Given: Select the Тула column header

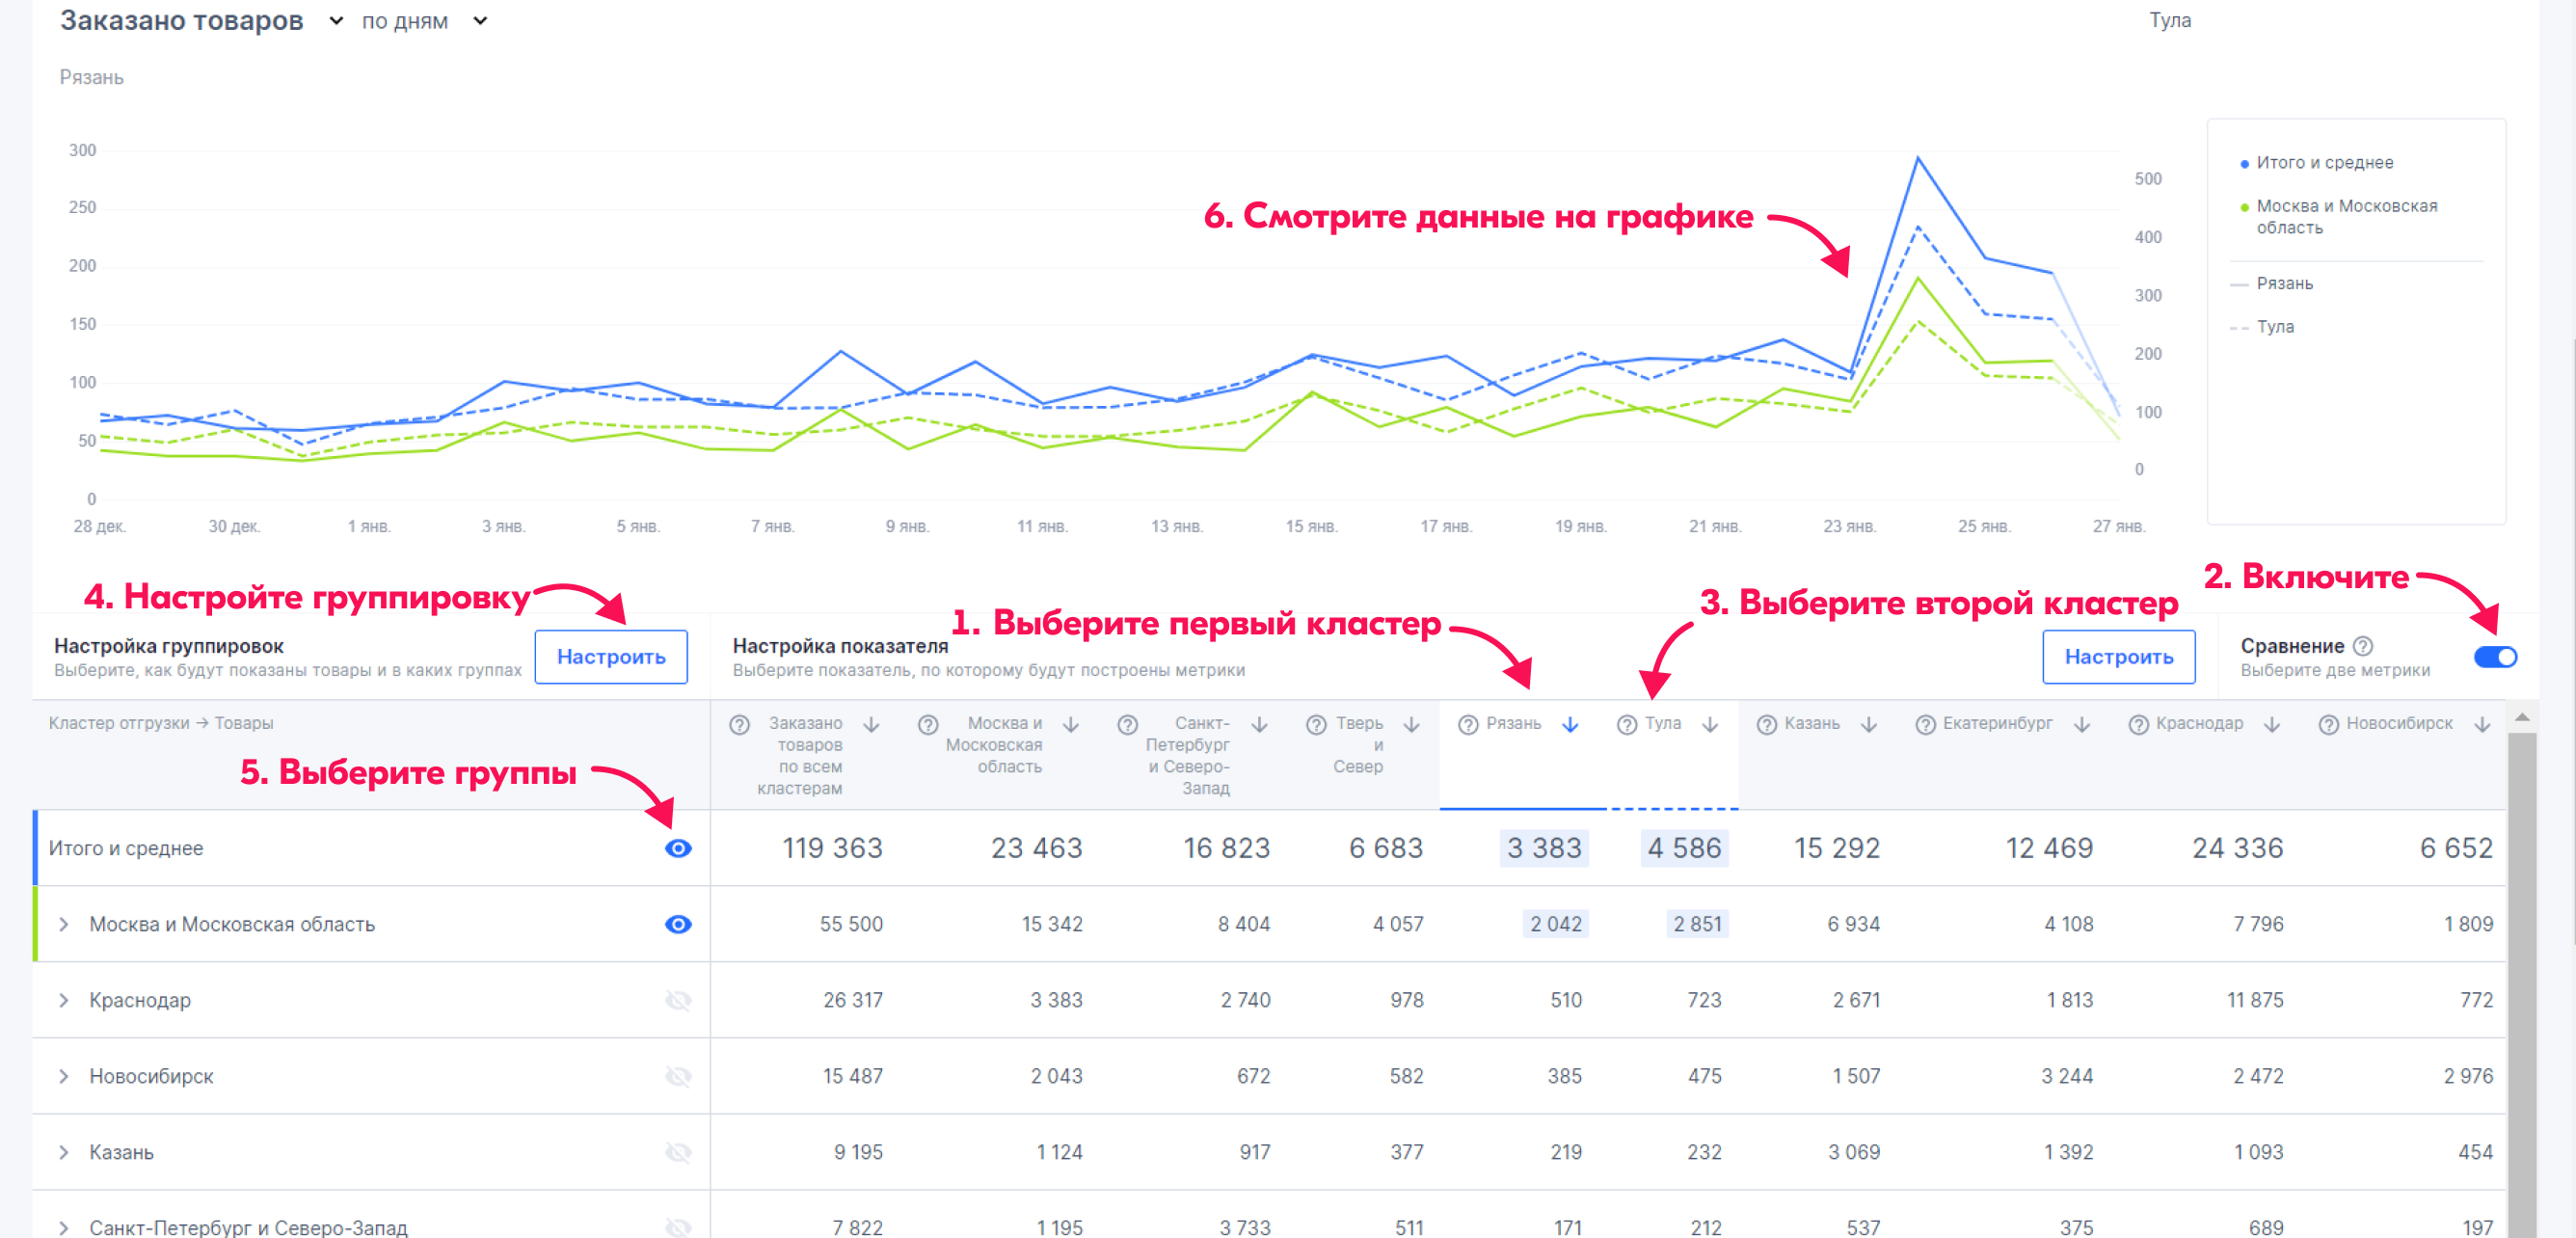Looking at the screenshot, I should 1663,724.
